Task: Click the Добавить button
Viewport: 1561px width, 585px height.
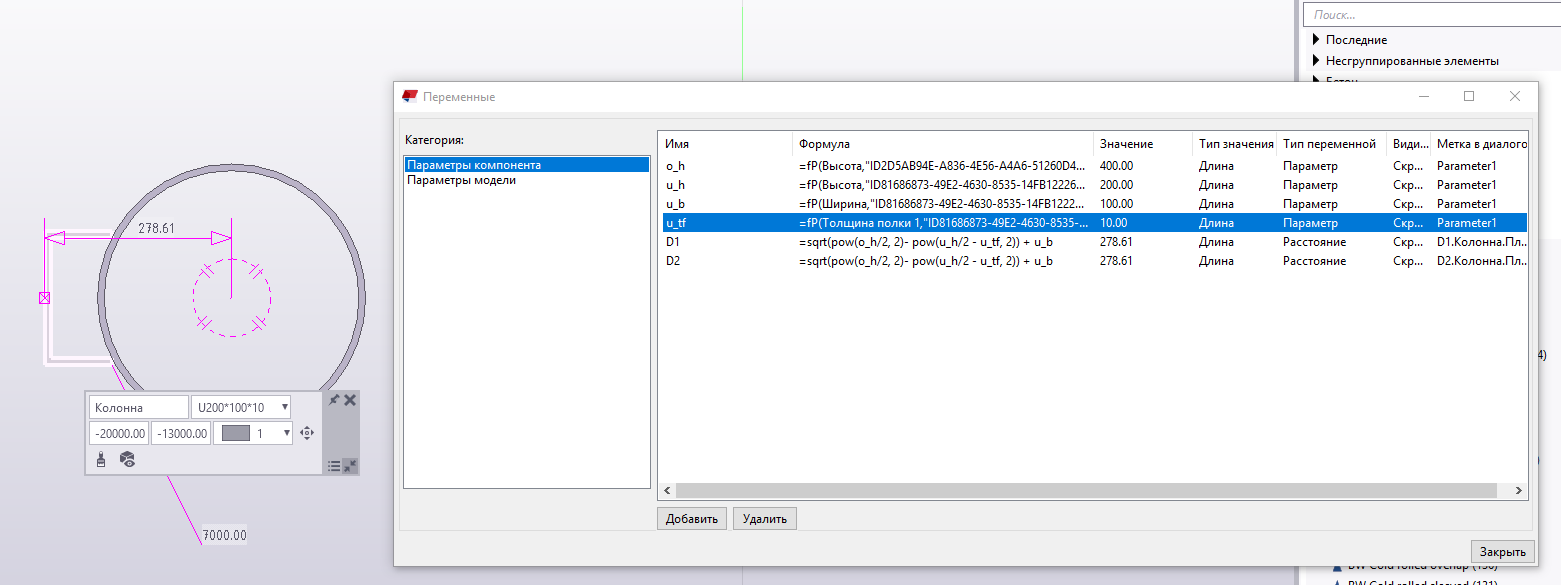Action: click(691, 519)
